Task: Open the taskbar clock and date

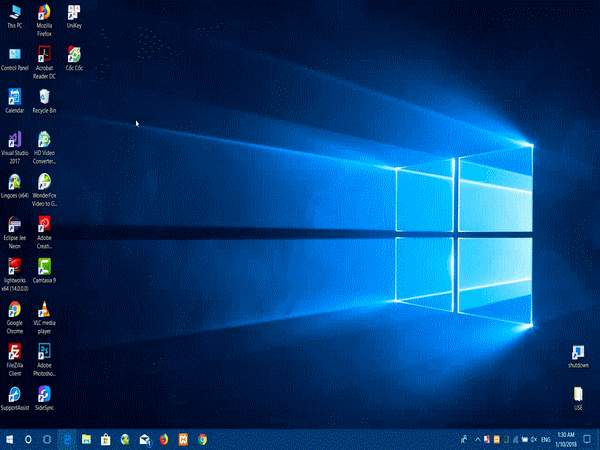Action: point(566,439)
